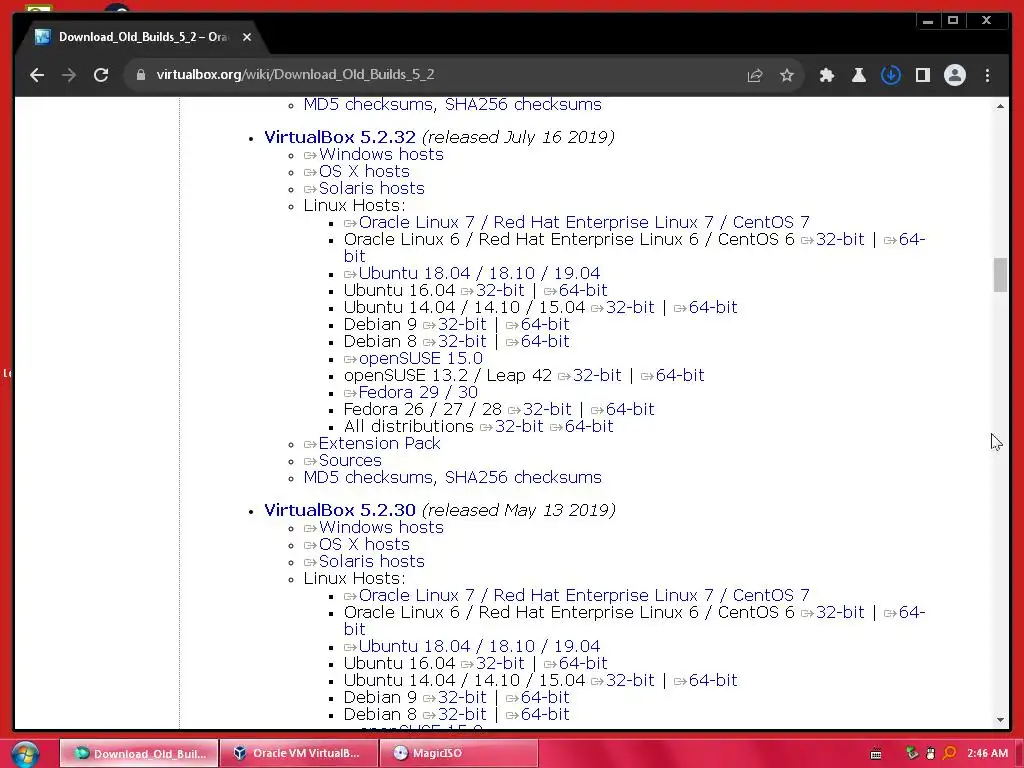Viewport: 1024px width, 768px height.
Task: Open the Chrome three-dot menu
Action: coord(987,75)
